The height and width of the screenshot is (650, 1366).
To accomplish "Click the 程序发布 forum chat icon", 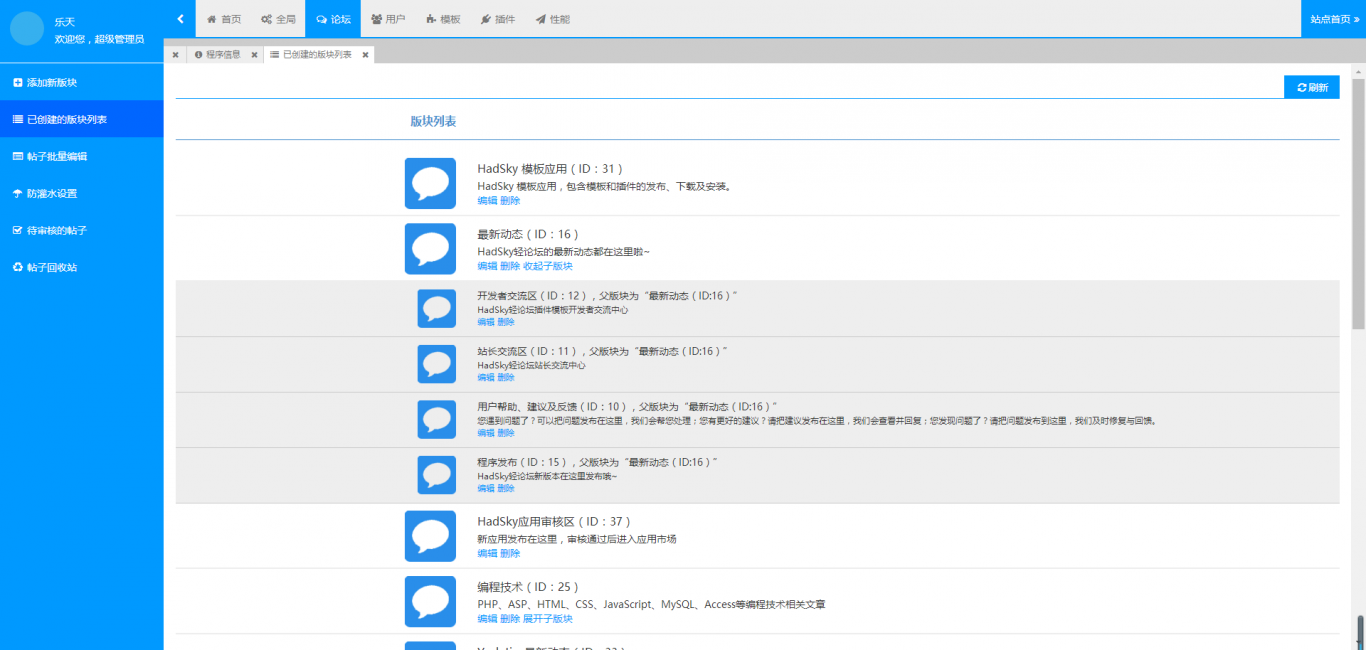I will click(437, 475).
